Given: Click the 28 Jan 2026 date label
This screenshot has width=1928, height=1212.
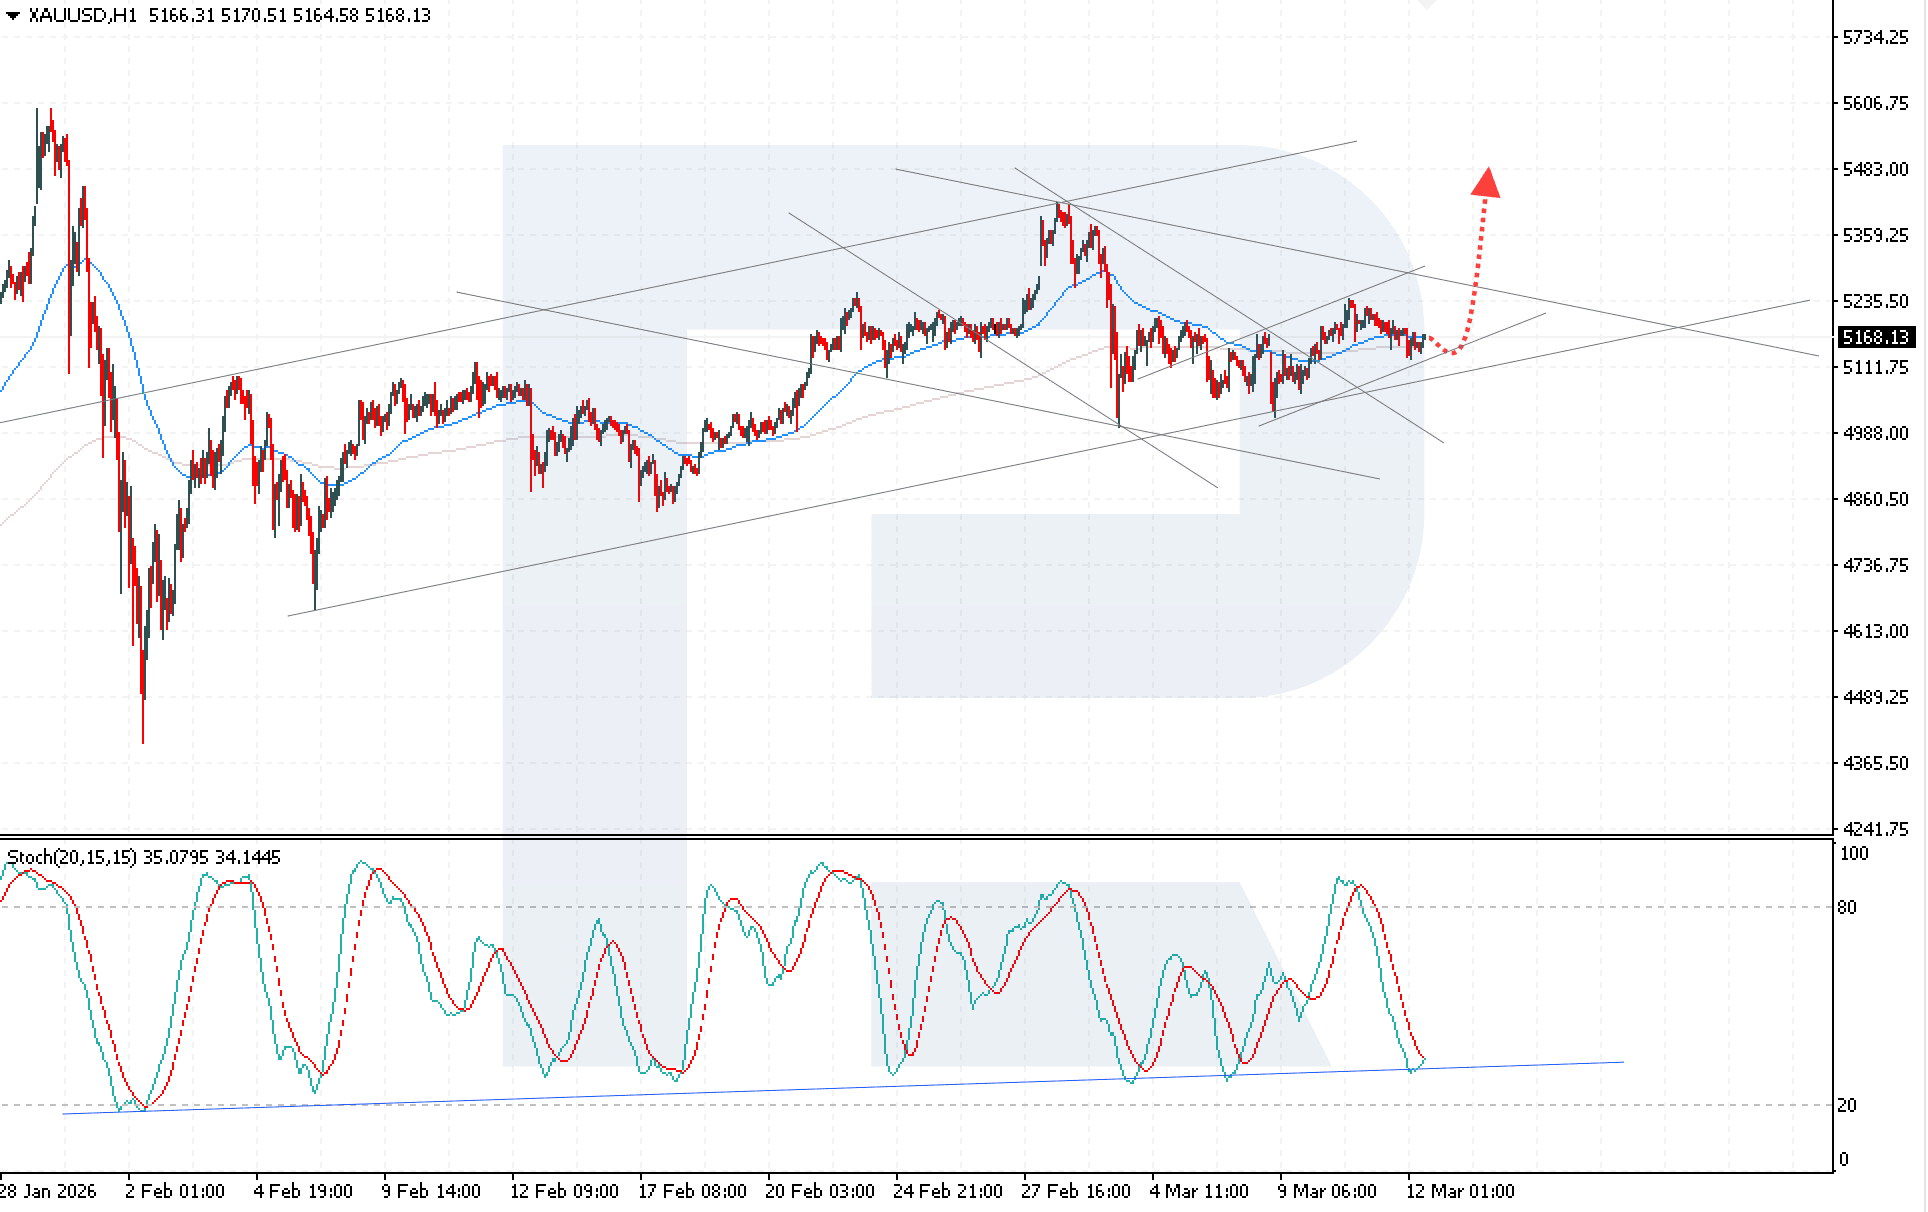Looking at the screenshot, I should (x=48, y=1191).
